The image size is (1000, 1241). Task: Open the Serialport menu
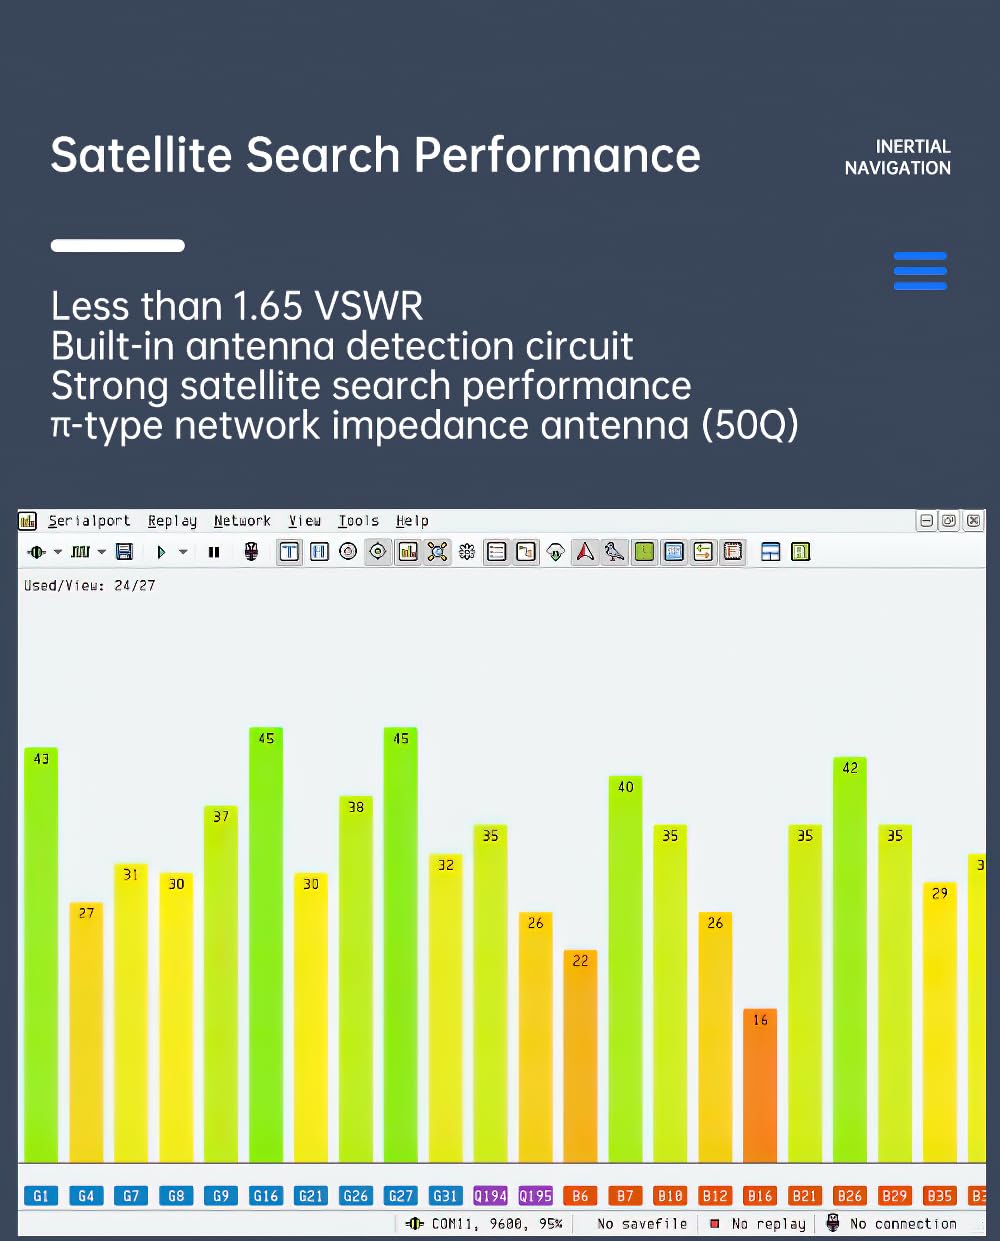(89, 521)
